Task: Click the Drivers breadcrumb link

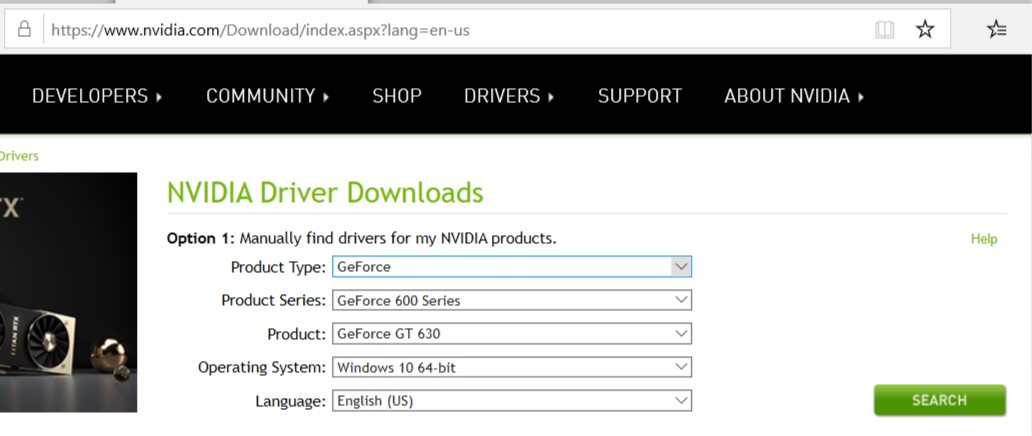Action: [x=18, y=156]
